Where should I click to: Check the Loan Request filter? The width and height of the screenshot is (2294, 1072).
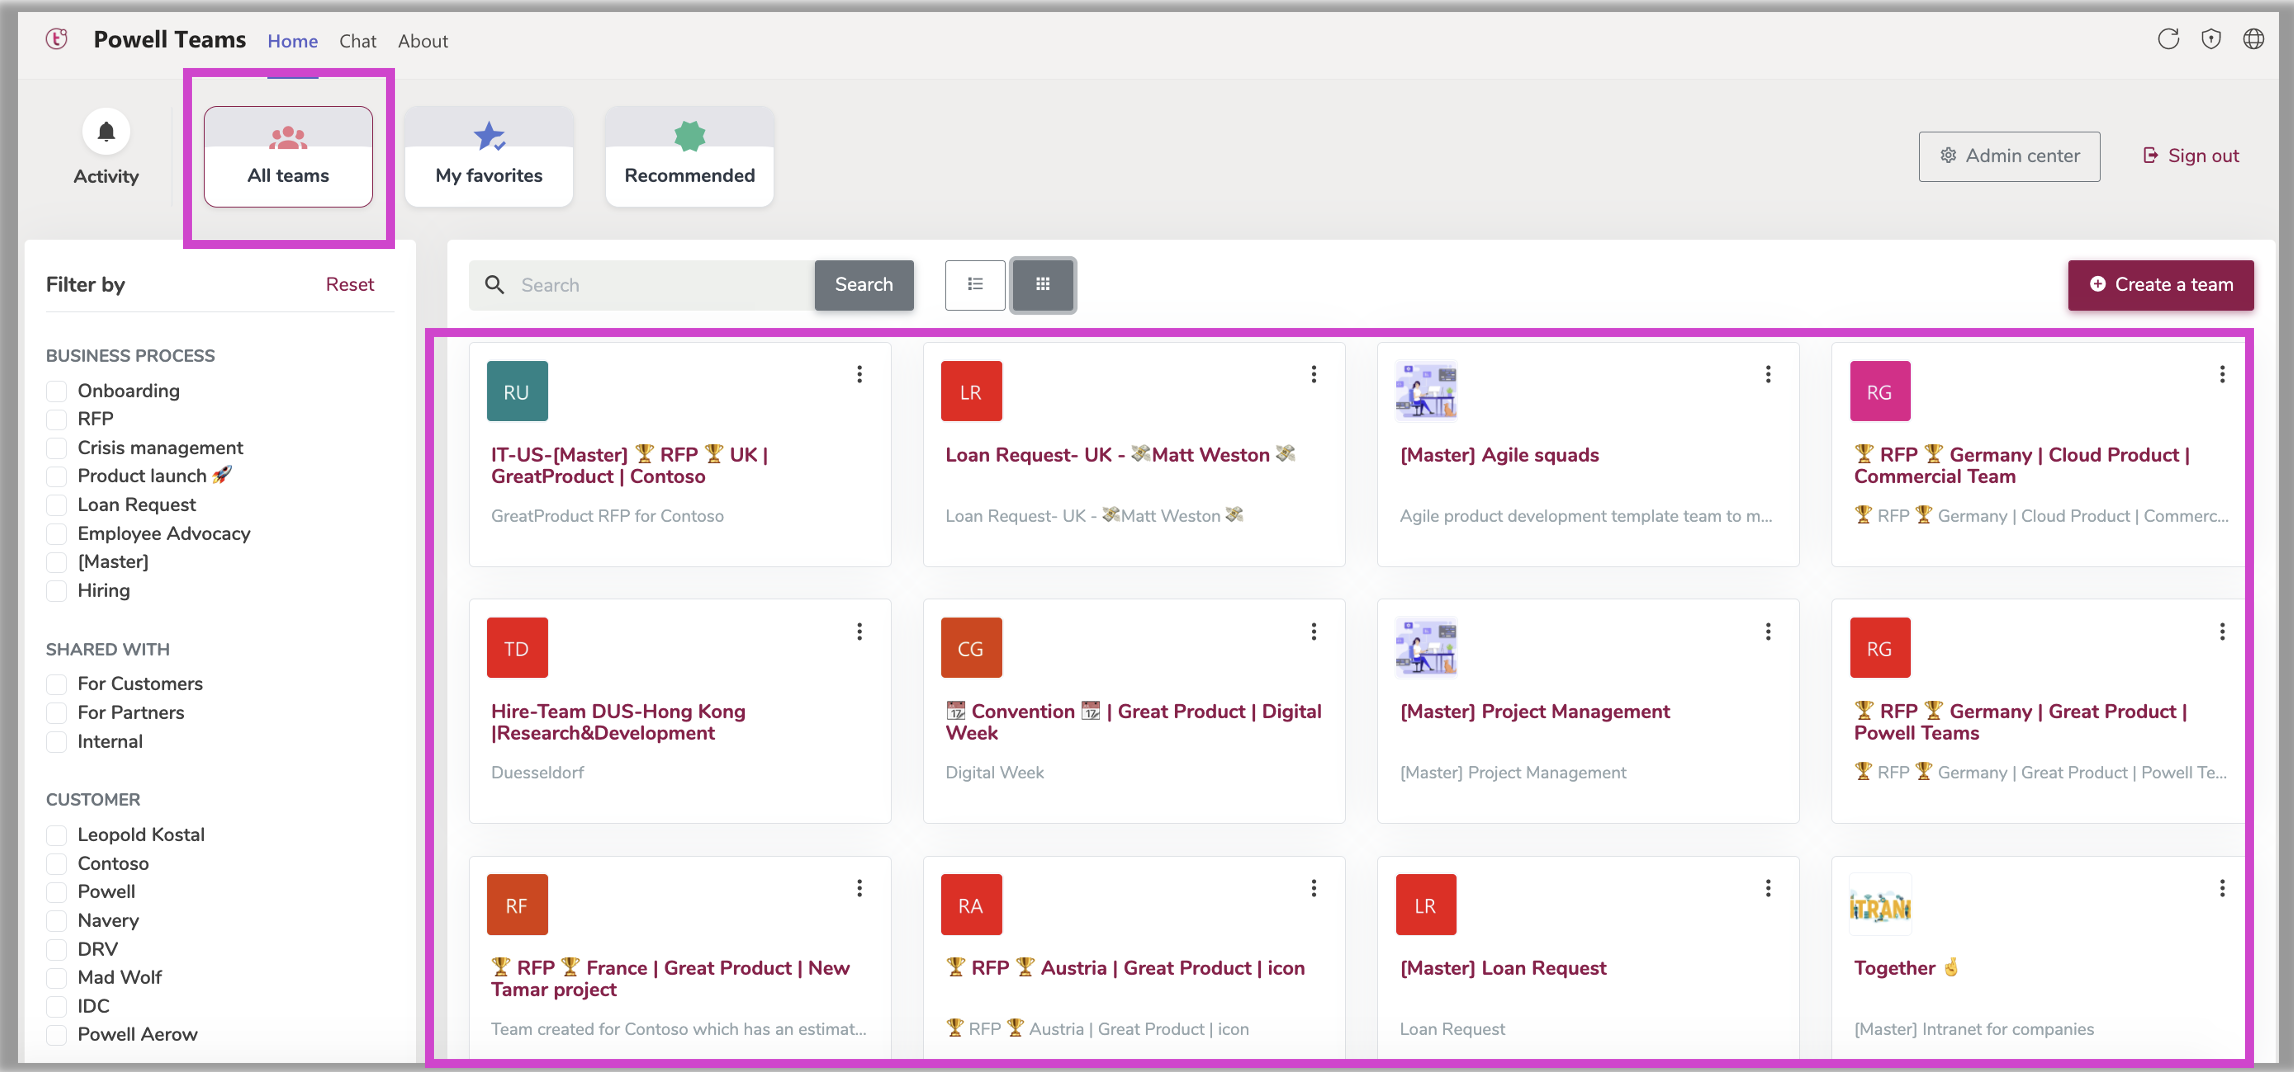pos(57,505)
